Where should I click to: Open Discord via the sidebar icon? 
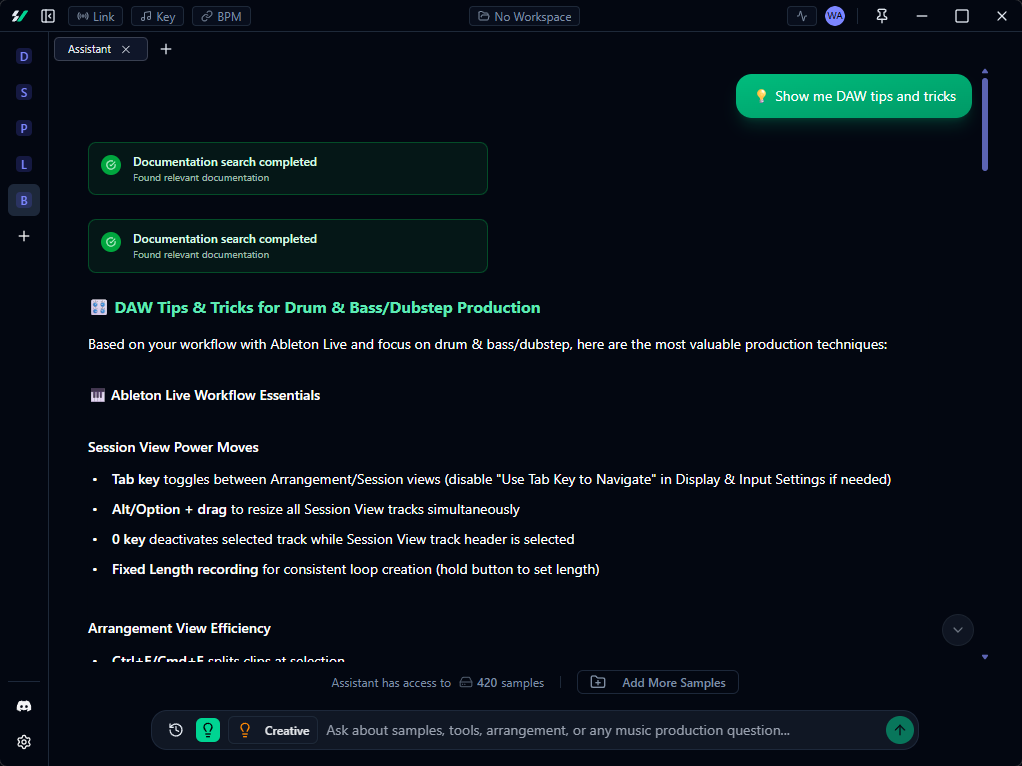pos(23,705)
